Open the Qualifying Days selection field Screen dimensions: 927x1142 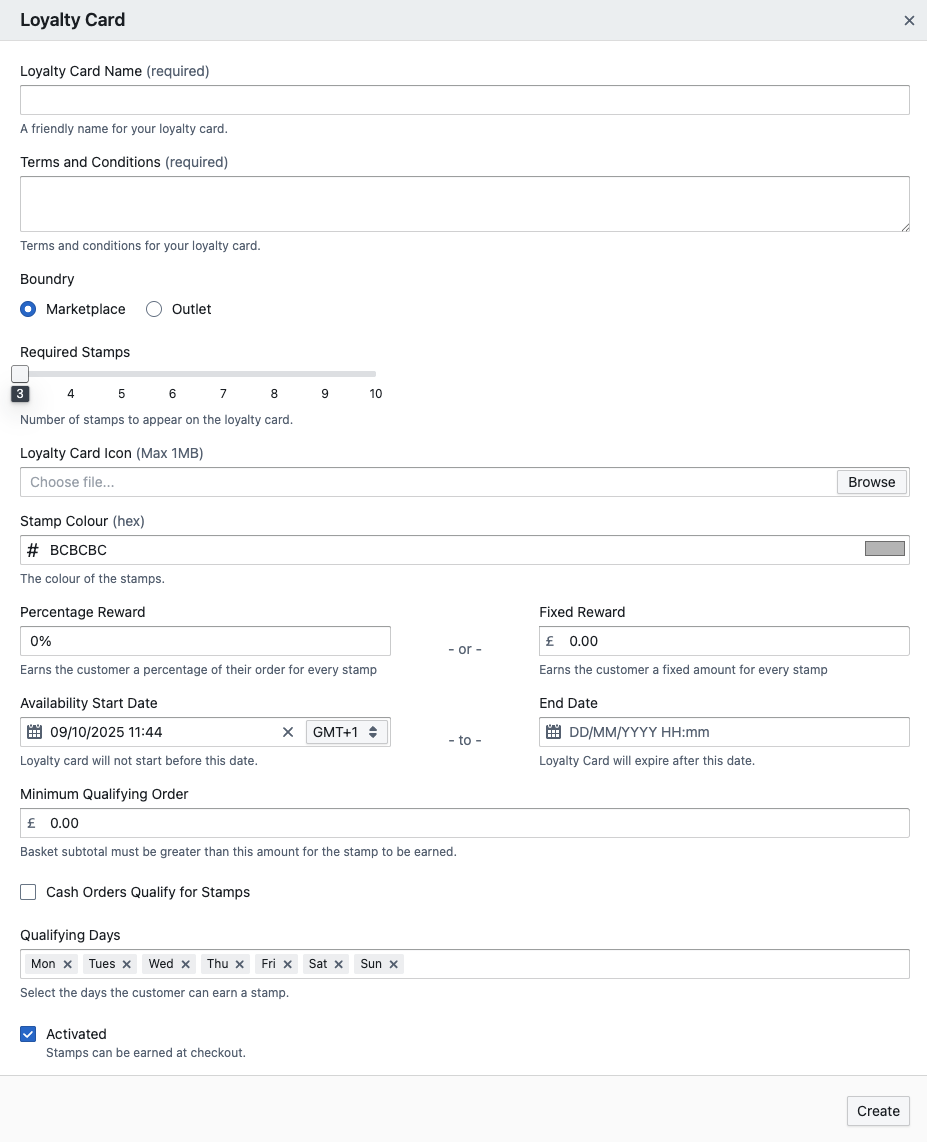point(650,964)
